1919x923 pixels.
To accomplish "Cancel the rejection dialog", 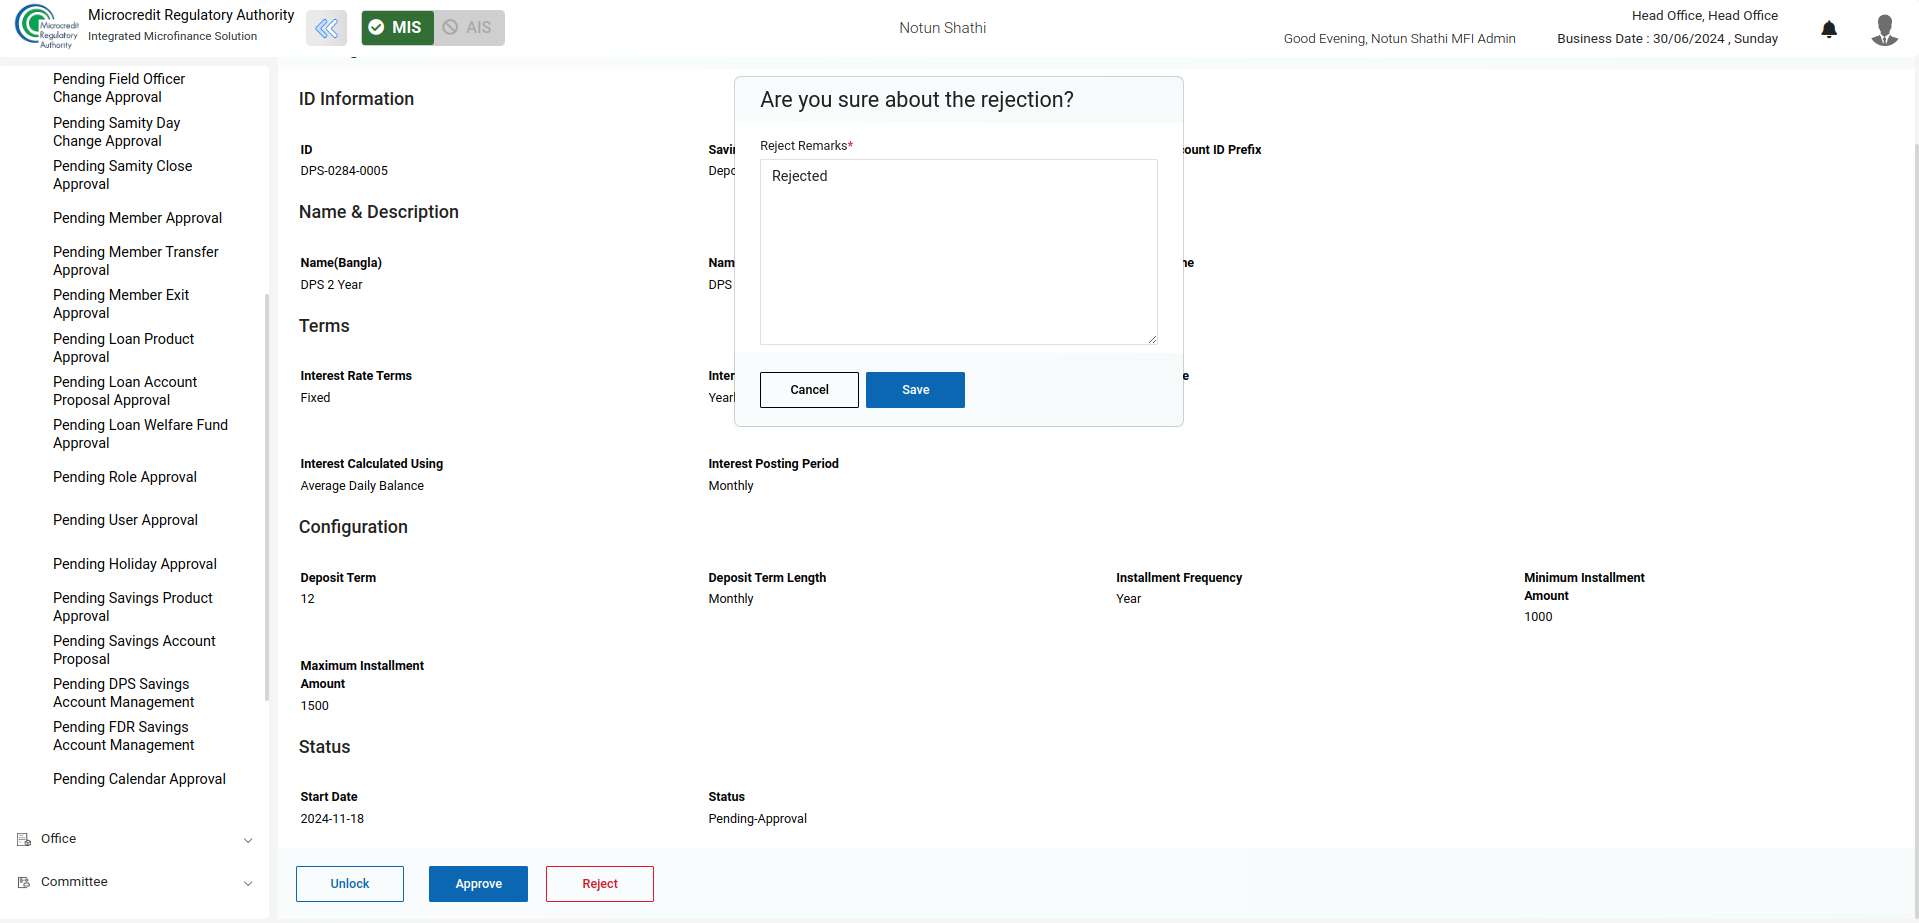I will pyautogui.click(x=808, y=390).
